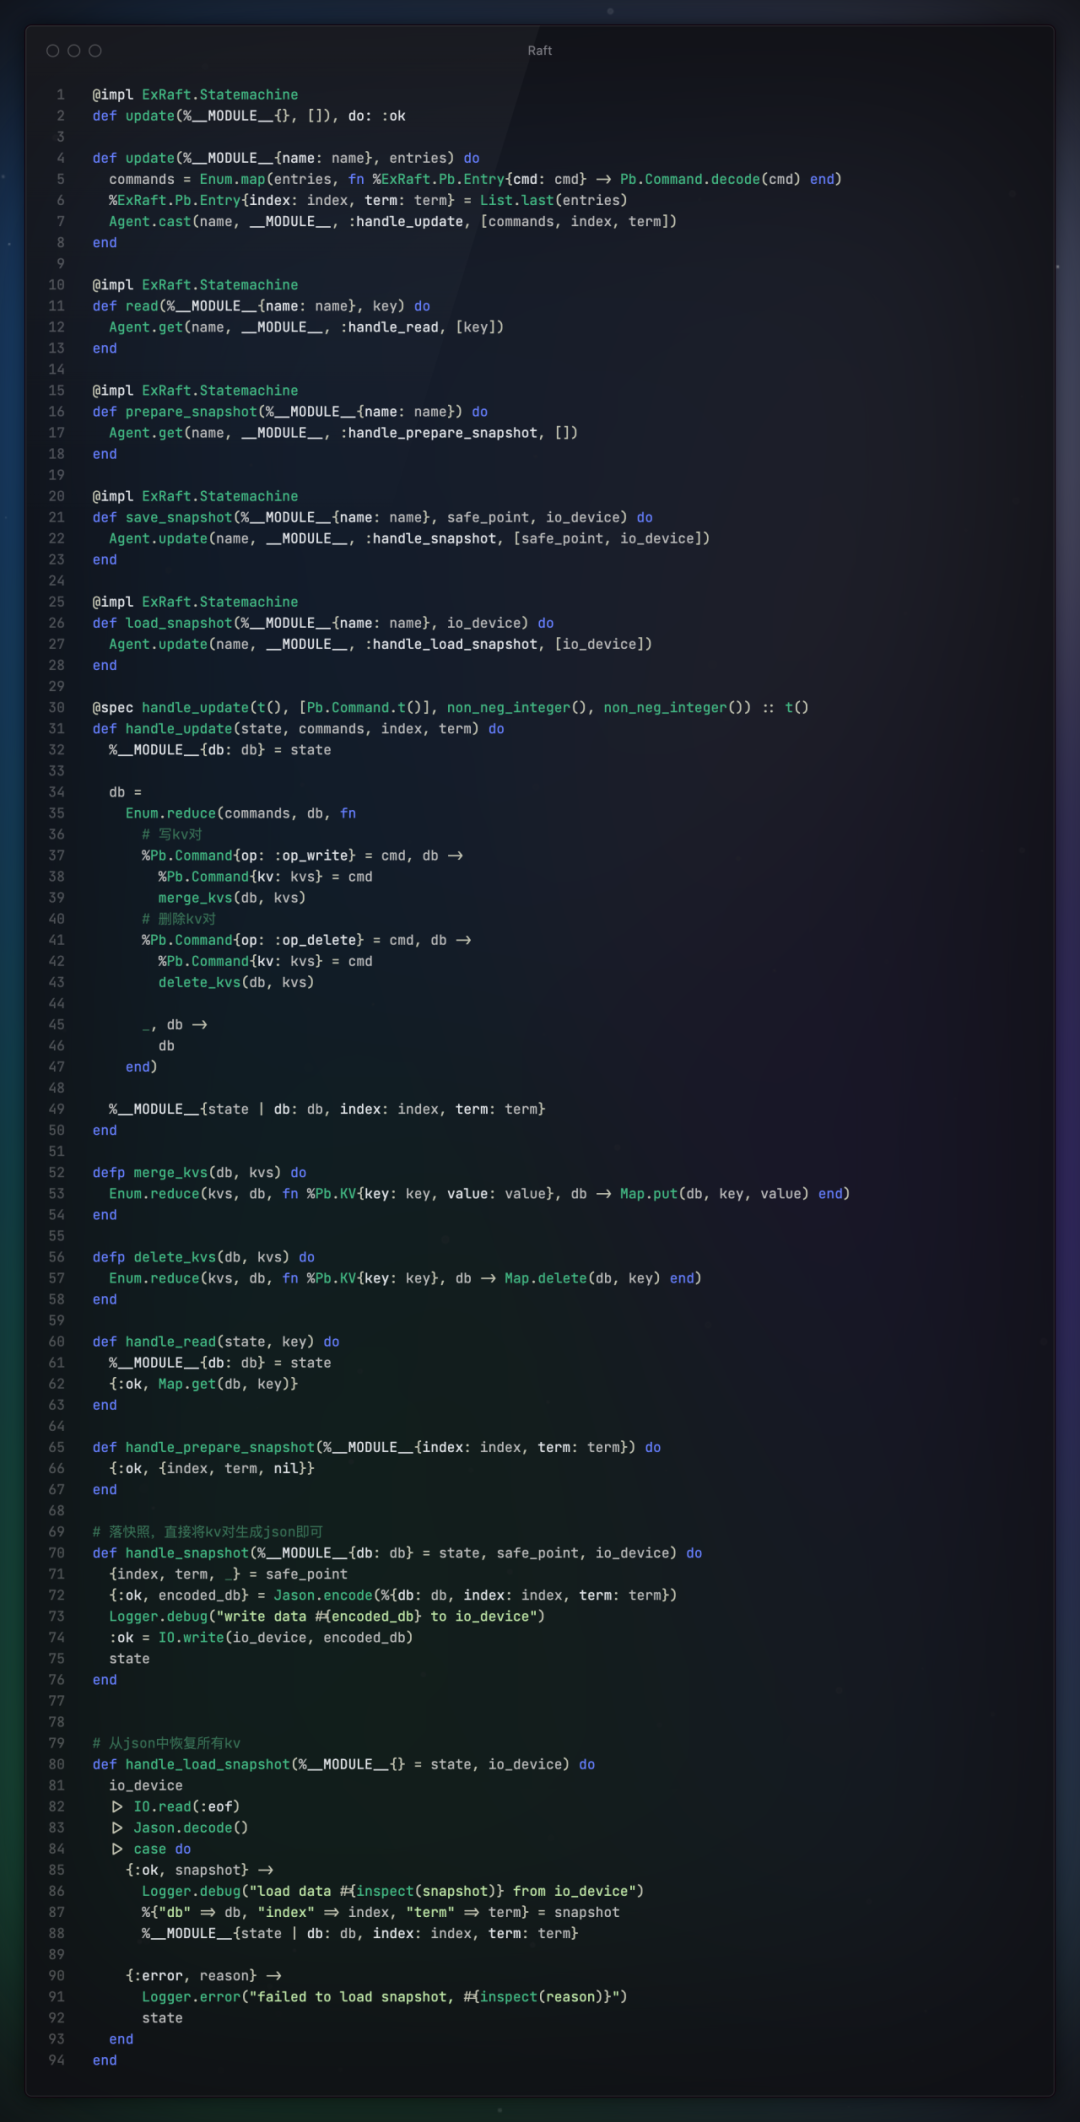Image resolution: width=1080 pixels, height=2122 pixels.
Task: Click line number 94 in the gutter
Action: coord(57,2060)
